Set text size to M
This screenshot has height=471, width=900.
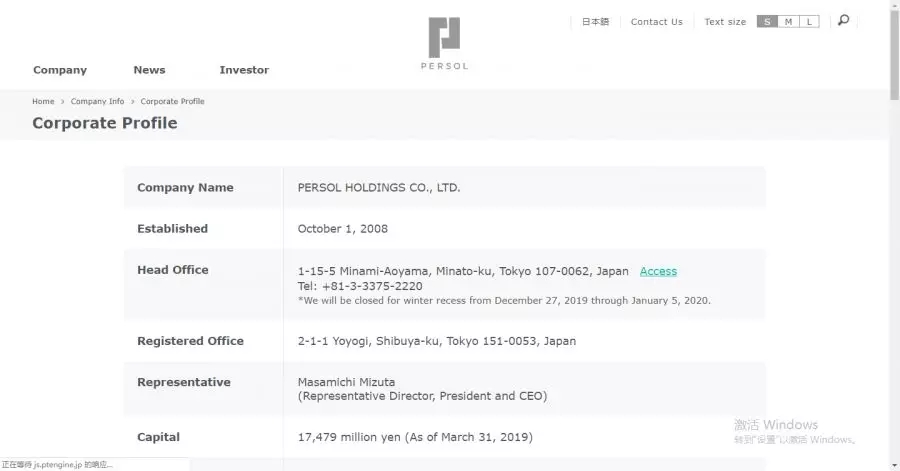click(788, 22)
